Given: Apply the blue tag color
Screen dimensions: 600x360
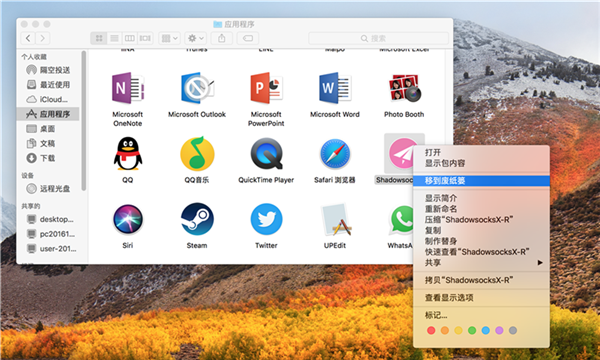Looking at the screenshot, I should click(486, 331).
